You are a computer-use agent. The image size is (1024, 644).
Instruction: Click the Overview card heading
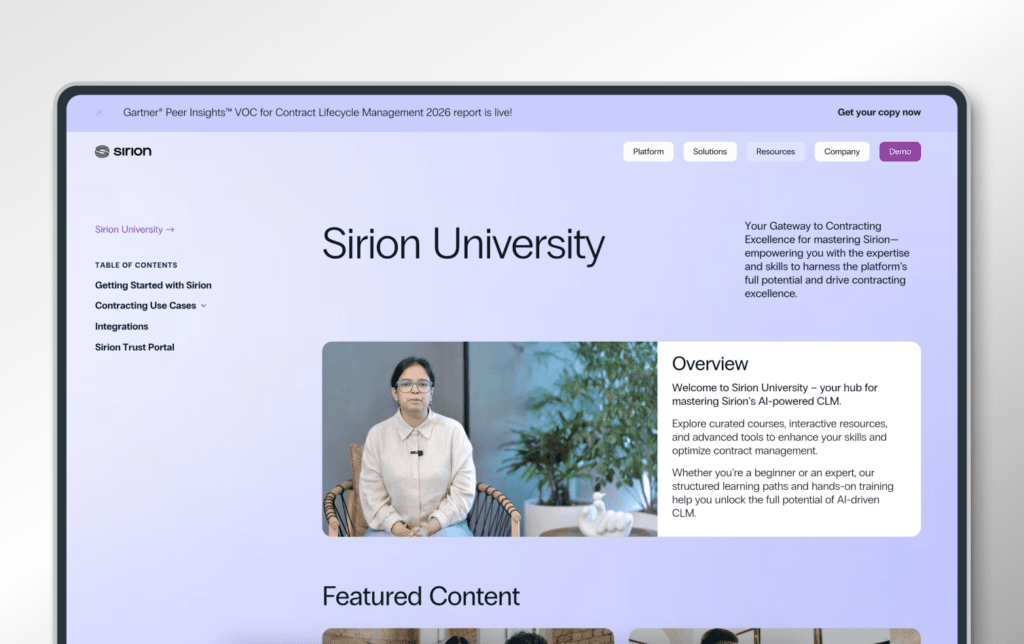pyautogui.click(x=710, y=364)
